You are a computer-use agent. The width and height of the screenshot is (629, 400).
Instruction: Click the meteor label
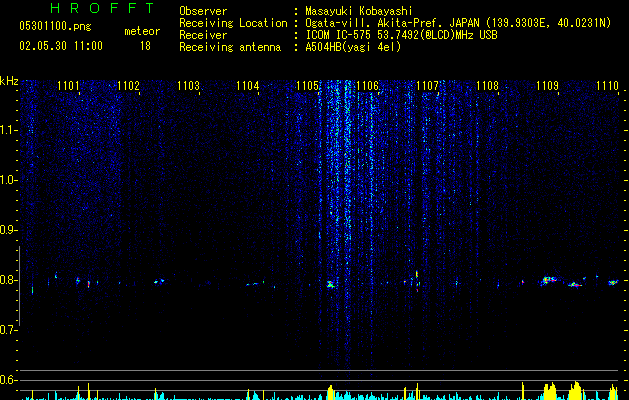[142, 31]
